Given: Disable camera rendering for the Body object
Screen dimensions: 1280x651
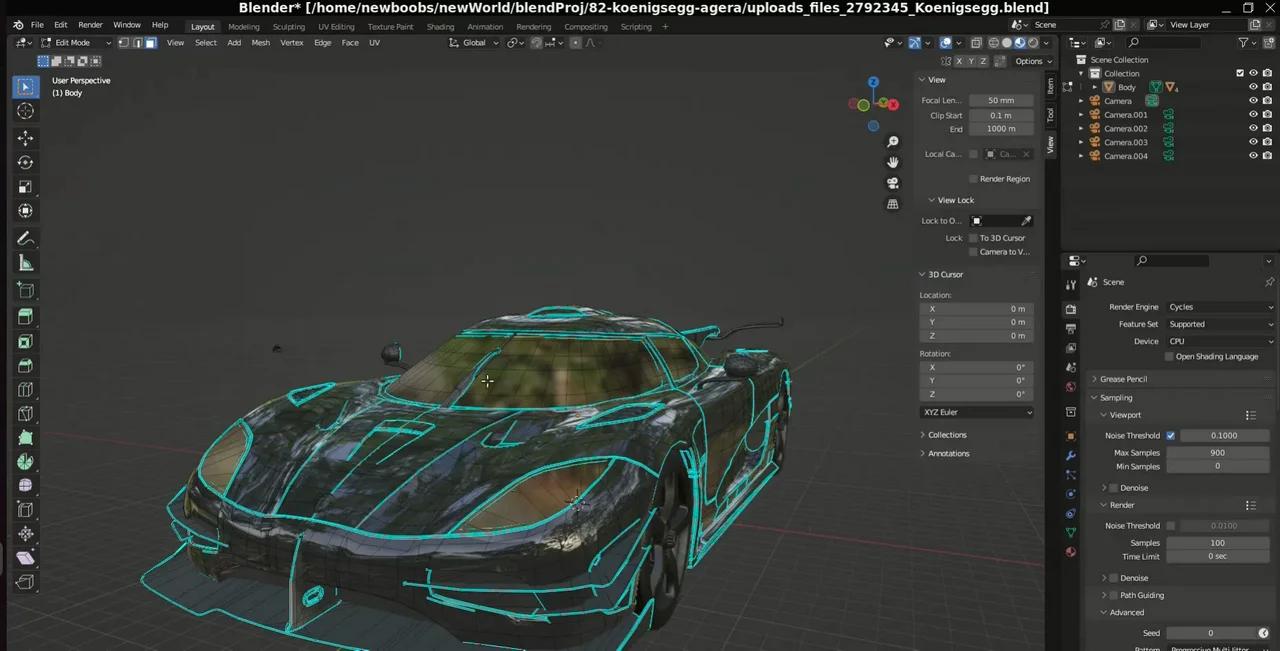Looking at the screenshot, I should (1267, 87).
